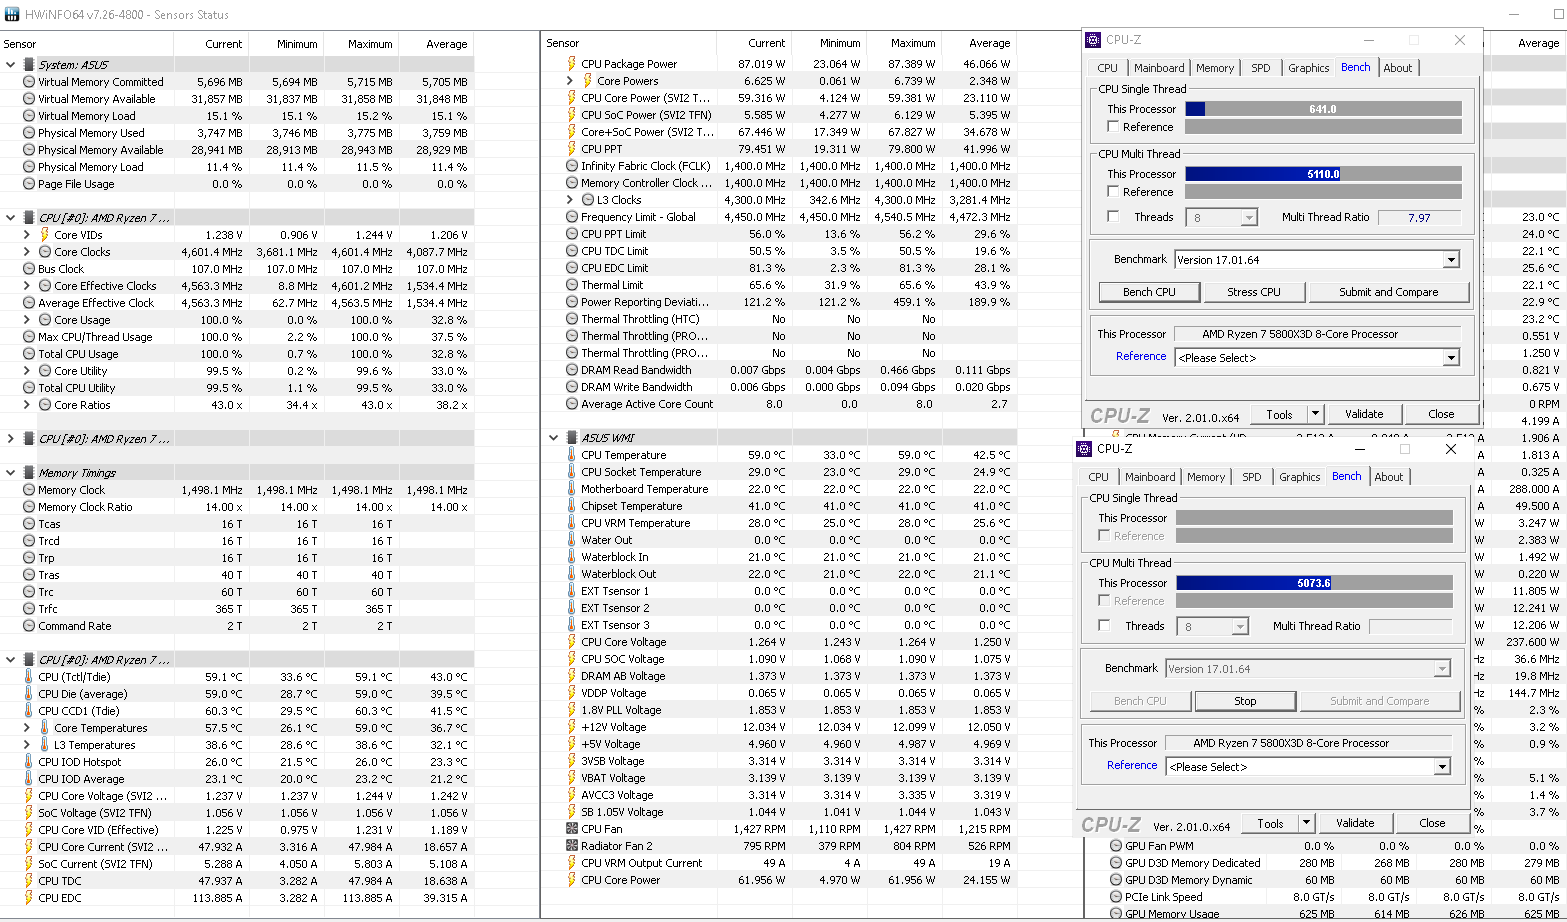The width and height of the screenshot is (1567, 922).
Task: Click the chip icon of Memory Timings group
Action: [29, 473]
